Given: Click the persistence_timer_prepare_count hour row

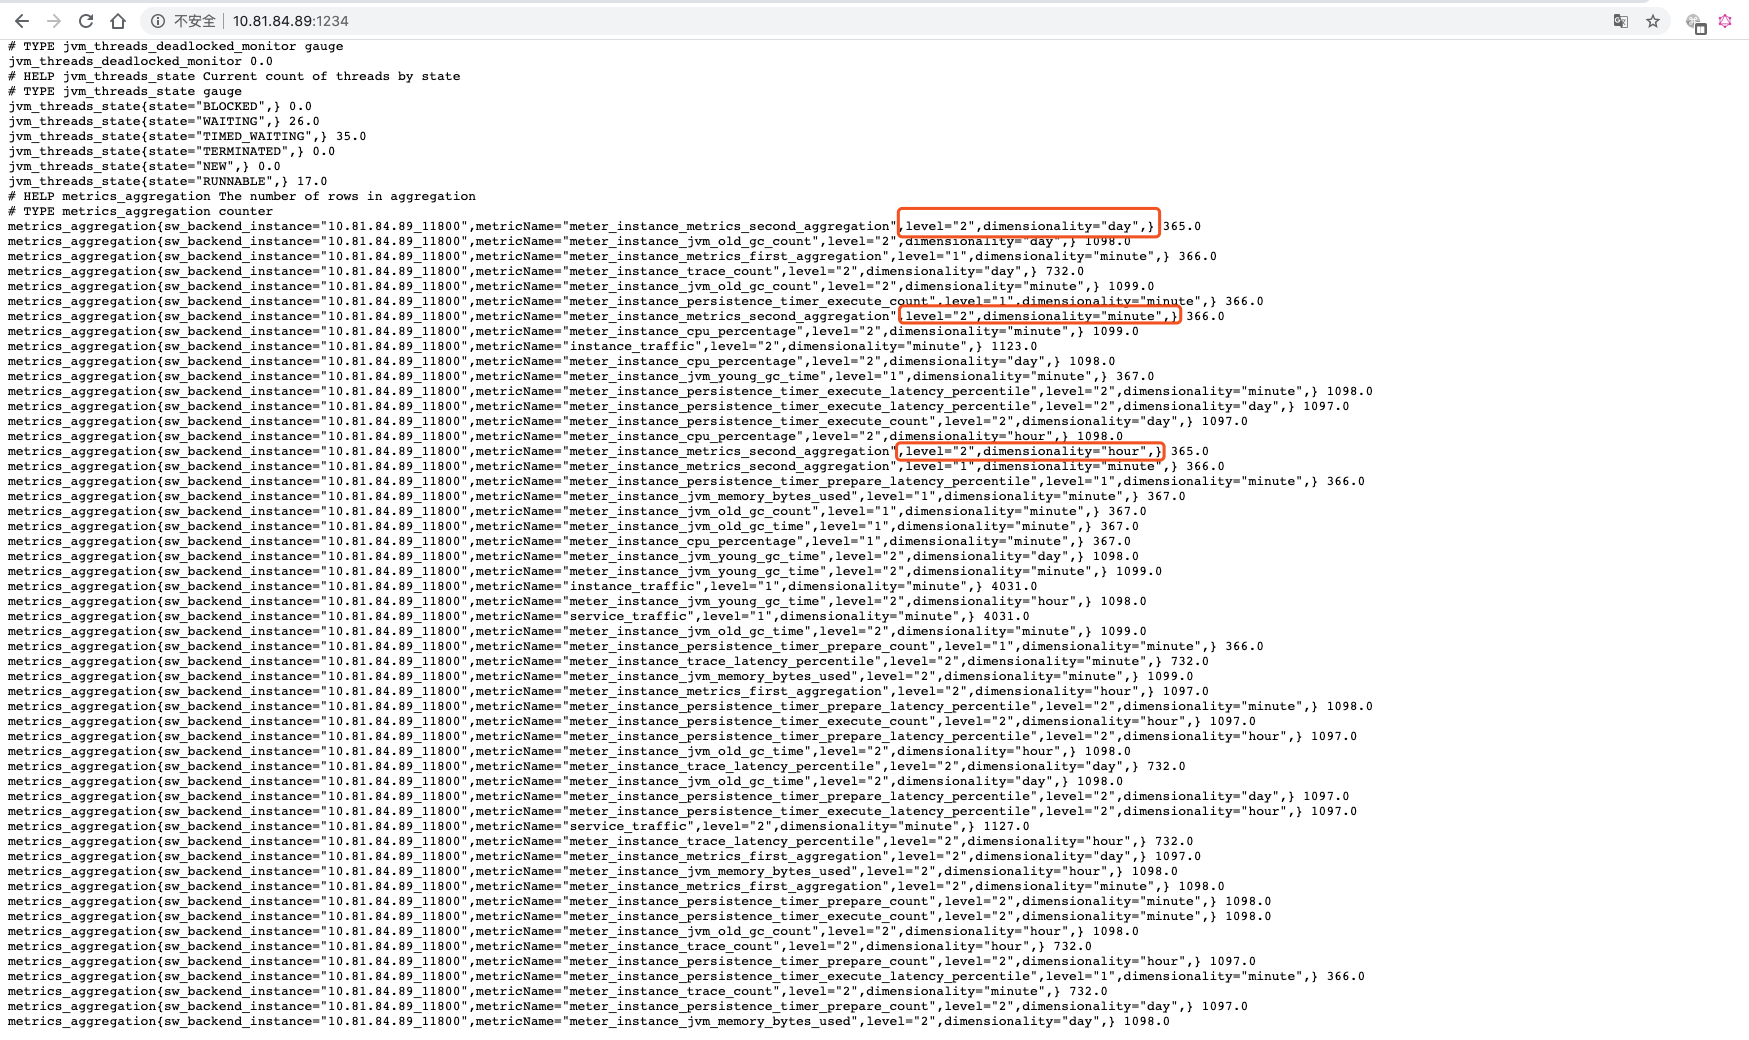Looking at the screenshot, I should pos(632,961).
